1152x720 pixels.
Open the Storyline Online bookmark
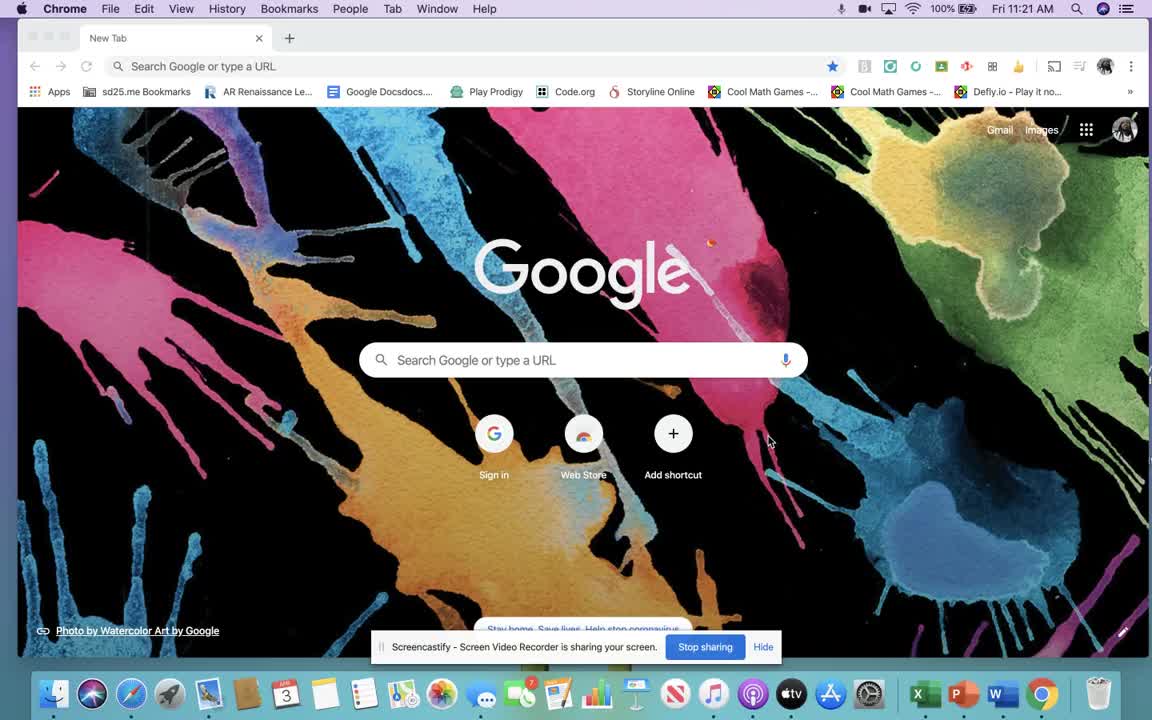pos(652,92)
